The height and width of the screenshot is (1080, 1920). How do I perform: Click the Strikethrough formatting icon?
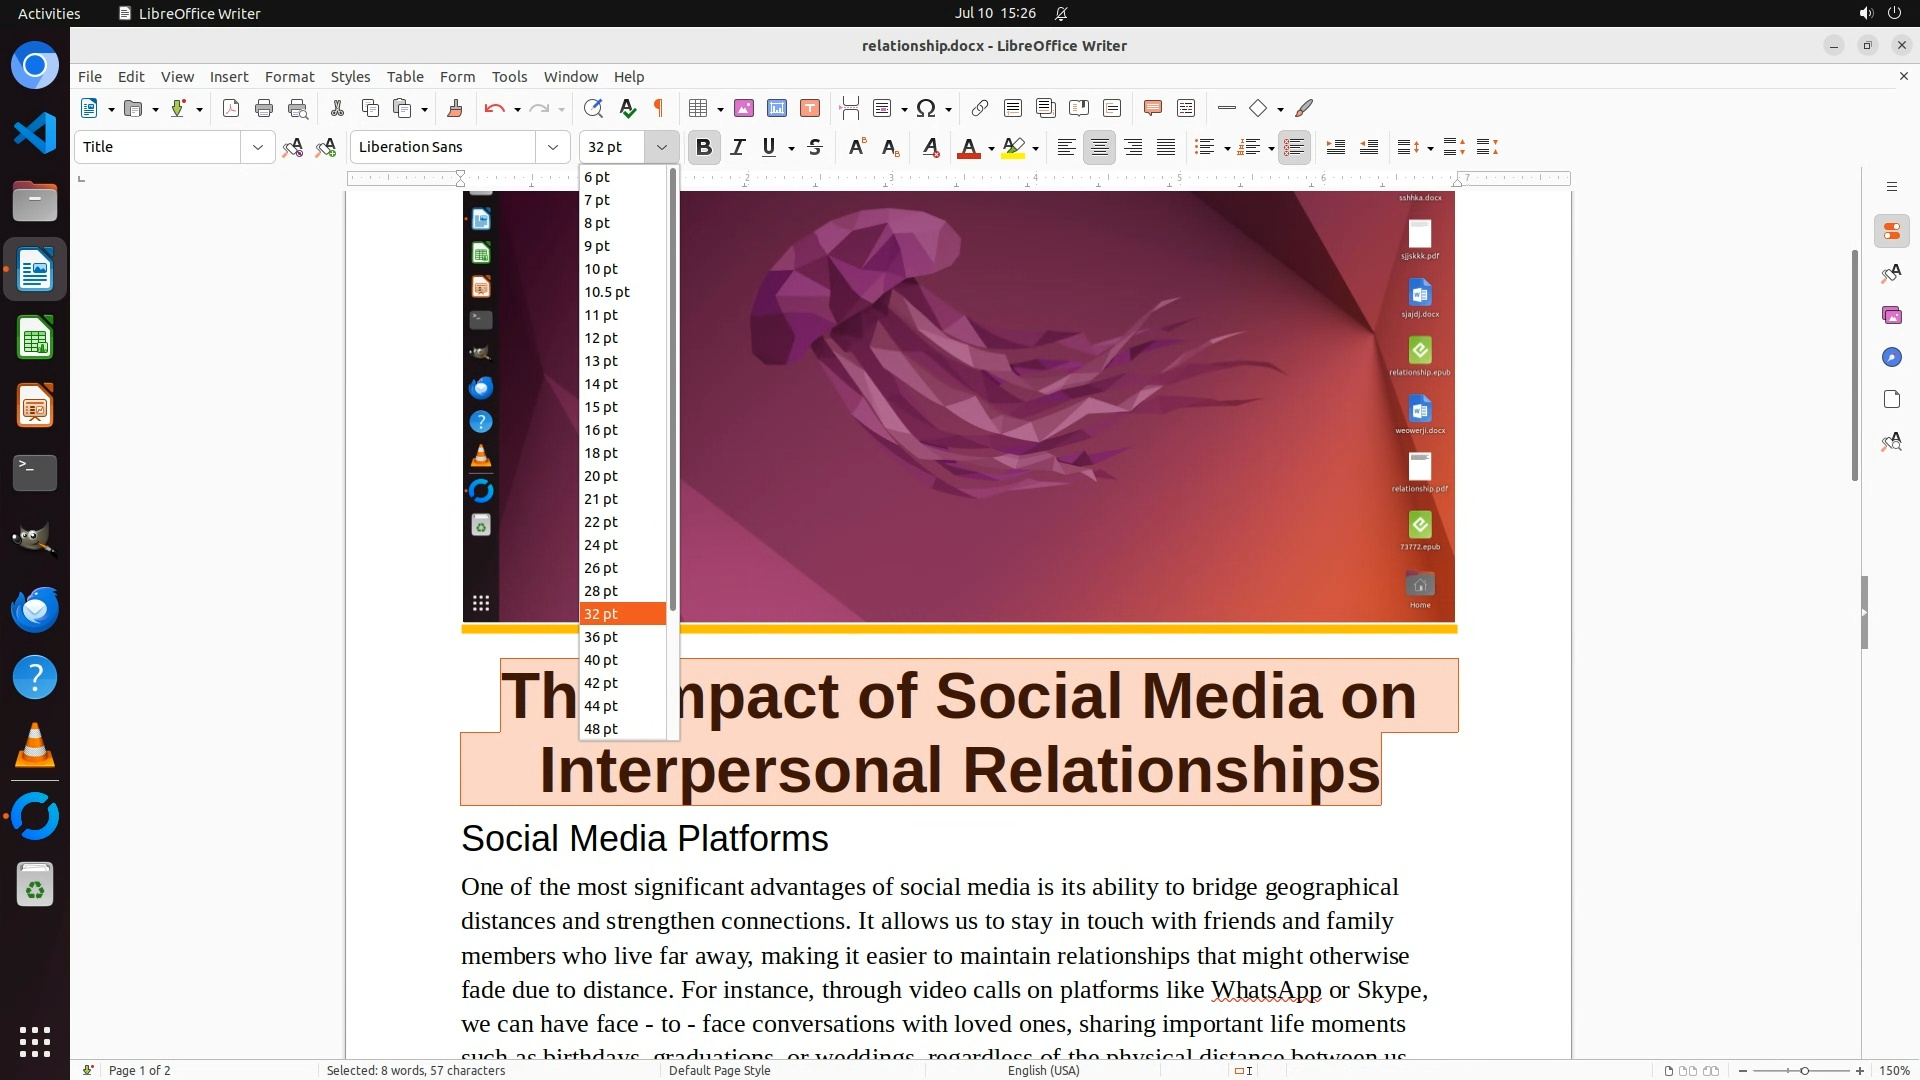(815, 148)
